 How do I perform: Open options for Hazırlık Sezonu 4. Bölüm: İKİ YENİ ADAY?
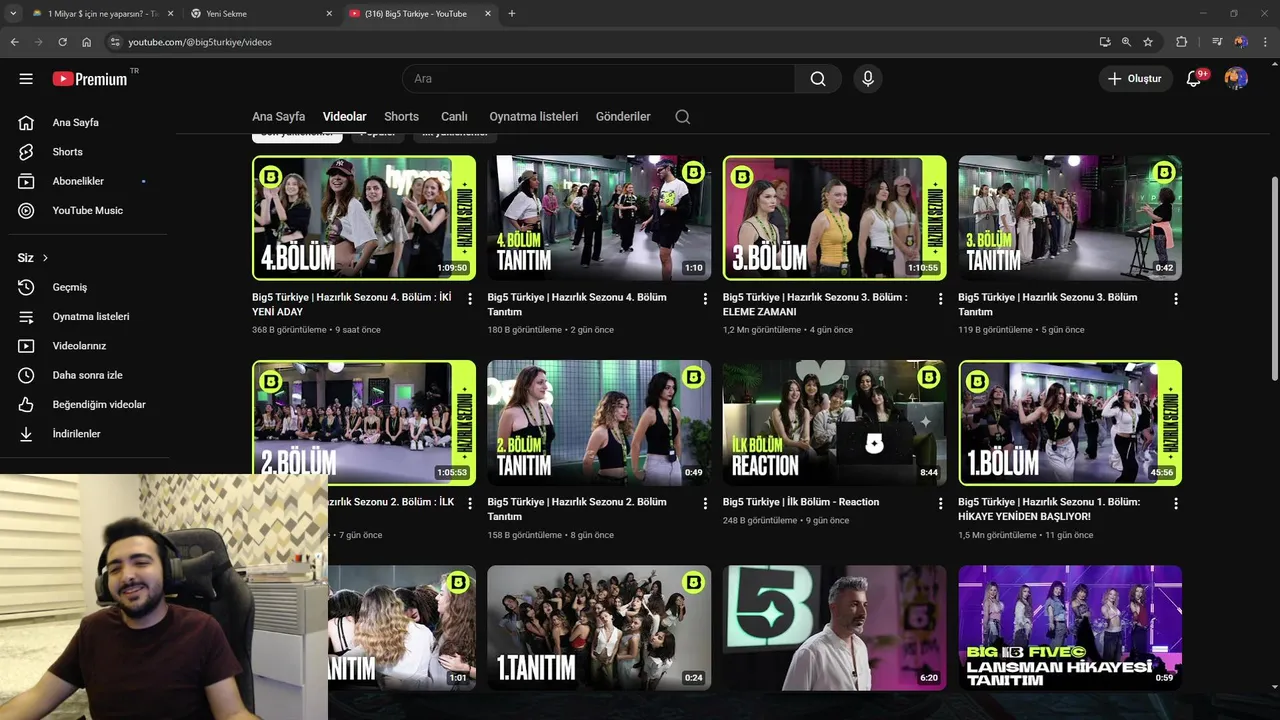coord(470,299)
